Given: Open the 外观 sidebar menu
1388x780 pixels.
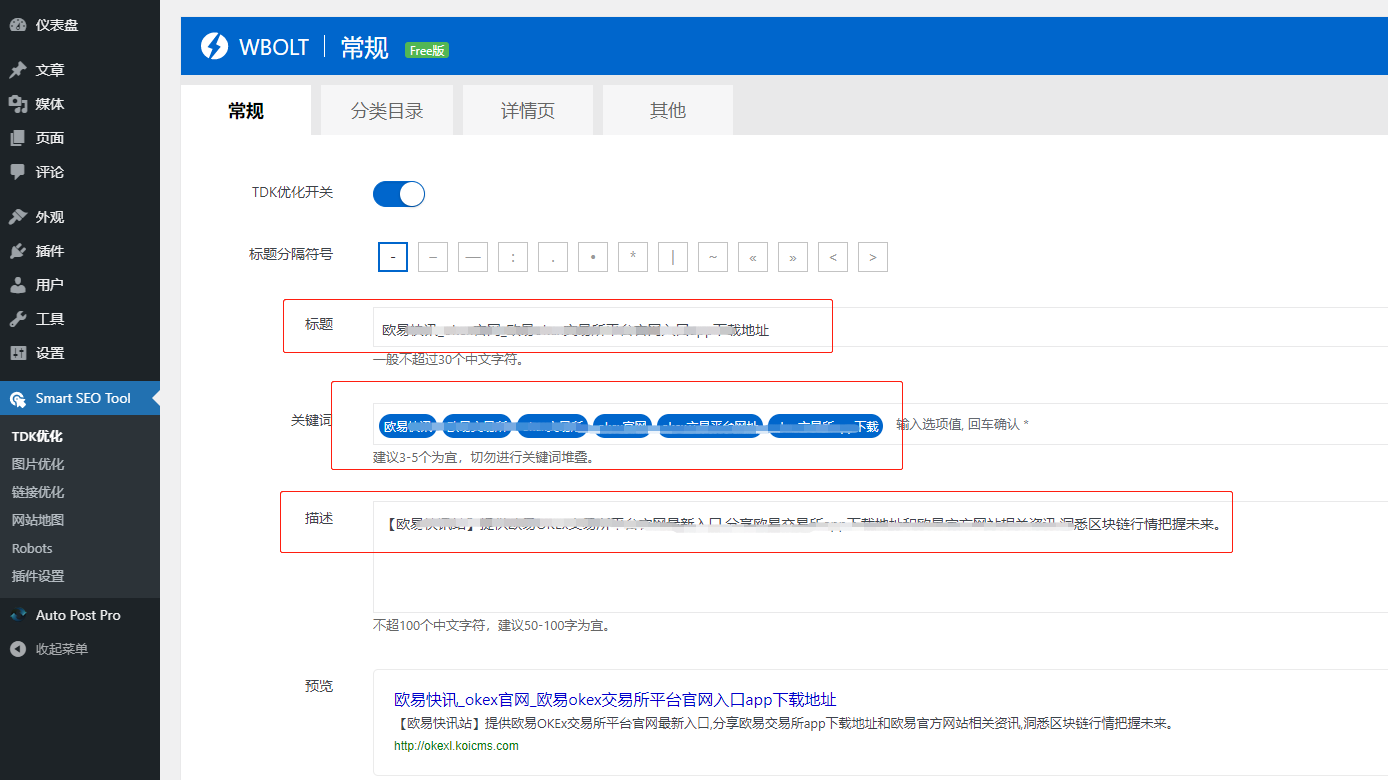Looking at the screenshot, I should 80,217.
